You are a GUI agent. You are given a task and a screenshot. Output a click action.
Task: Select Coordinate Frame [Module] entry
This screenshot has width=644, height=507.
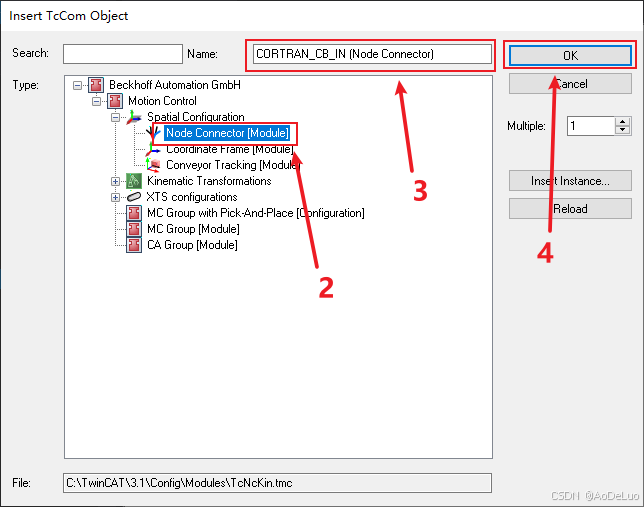(229, 149)
